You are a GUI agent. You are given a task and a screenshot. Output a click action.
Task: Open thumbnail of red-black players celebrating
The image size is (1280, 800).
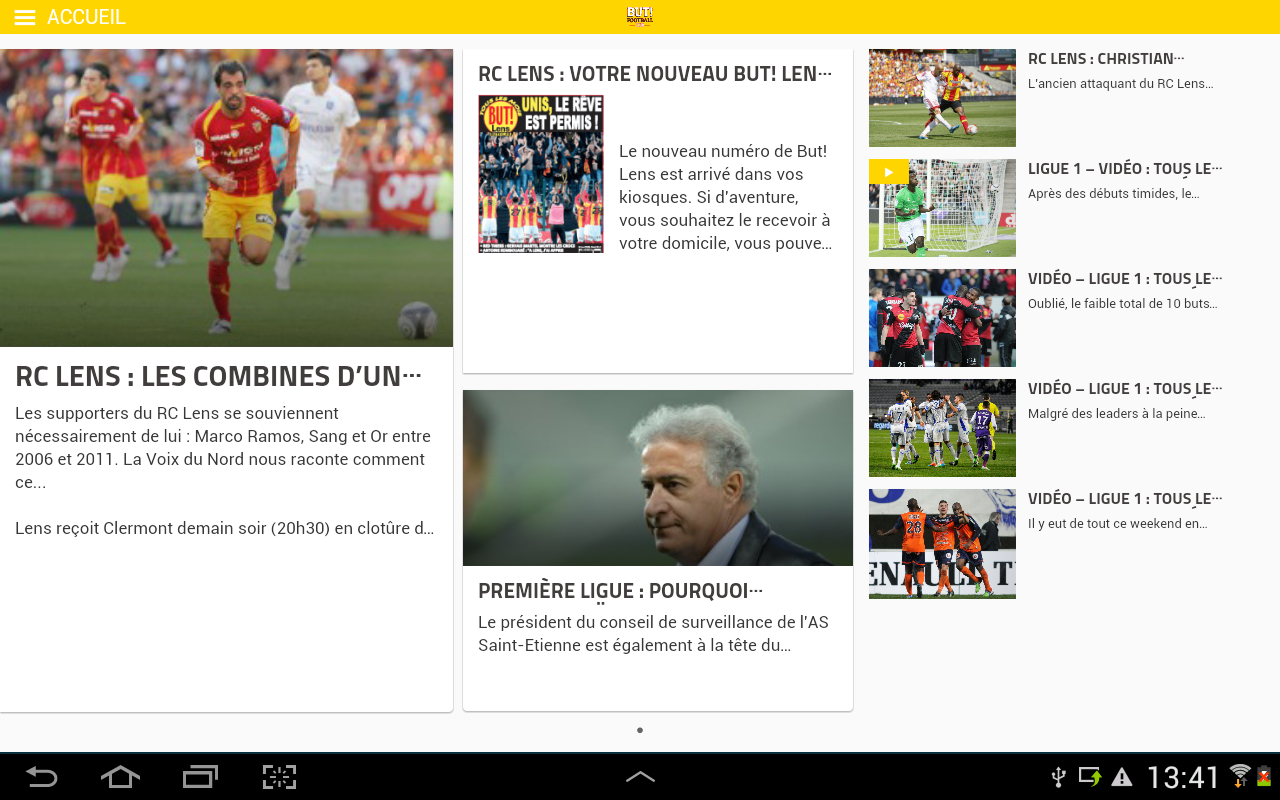pos(942,318)
